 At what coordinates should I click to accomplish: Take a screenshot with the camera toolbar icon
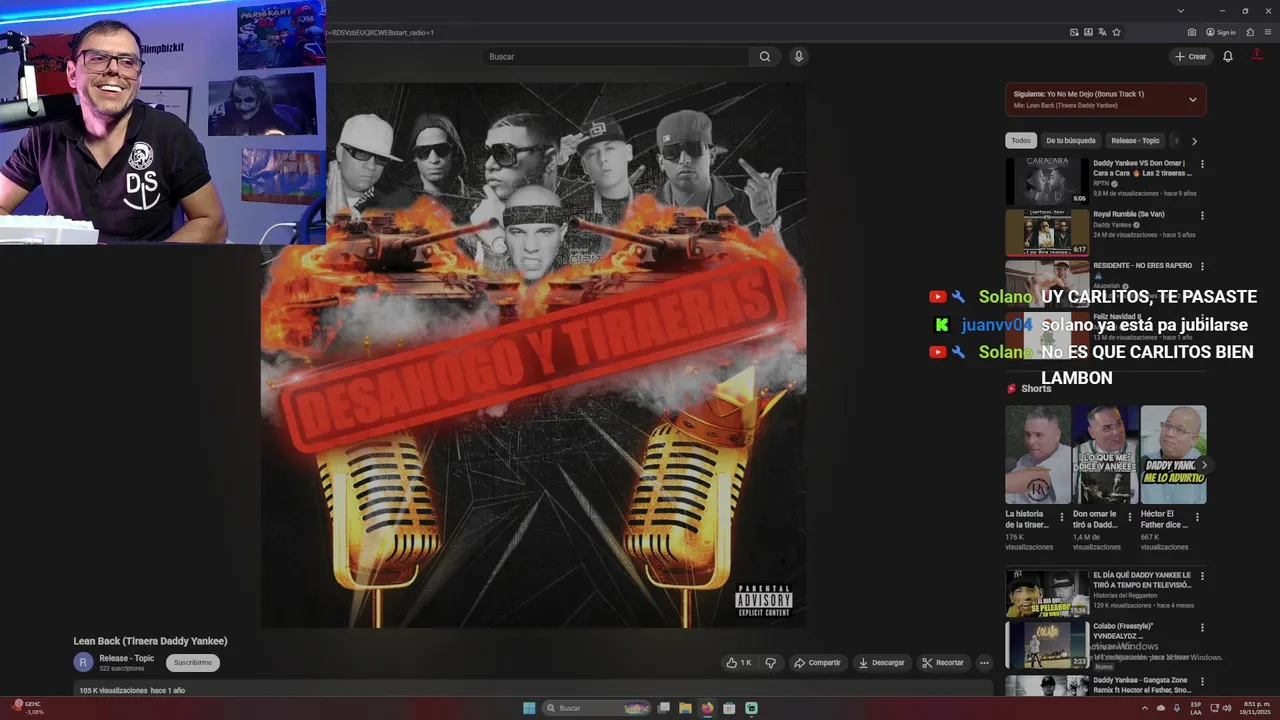click(1192, 32)
